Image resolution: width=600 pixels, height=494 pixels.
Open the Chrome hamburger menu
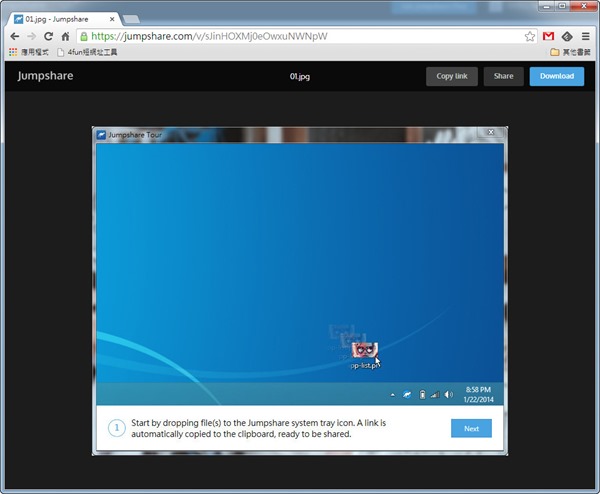coord(585,36)
